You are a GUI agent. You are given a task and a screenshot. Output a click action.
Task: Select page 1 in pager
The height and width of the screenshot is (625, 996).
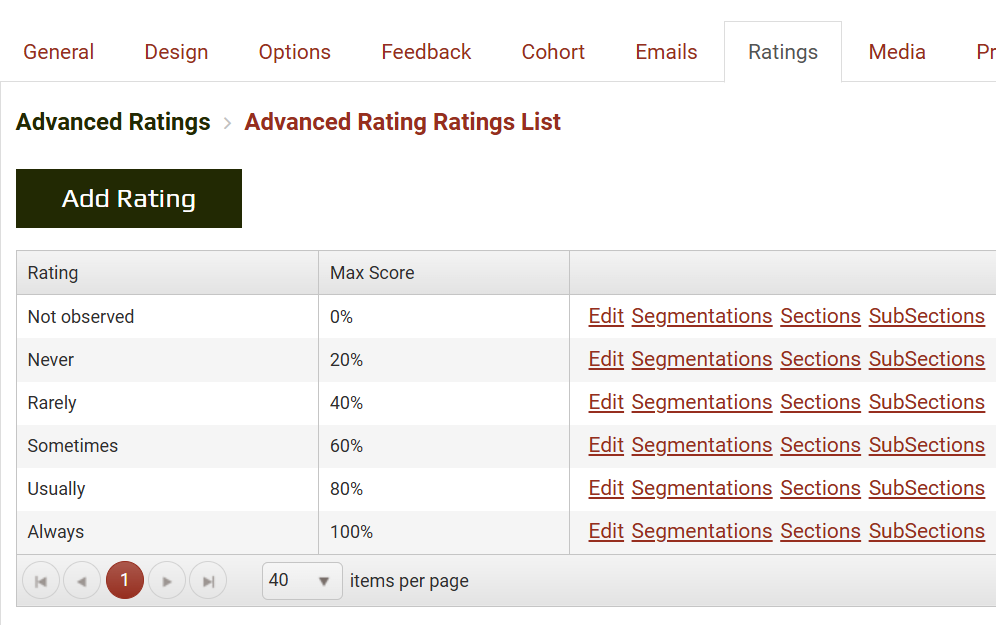[x=125, y=581]
